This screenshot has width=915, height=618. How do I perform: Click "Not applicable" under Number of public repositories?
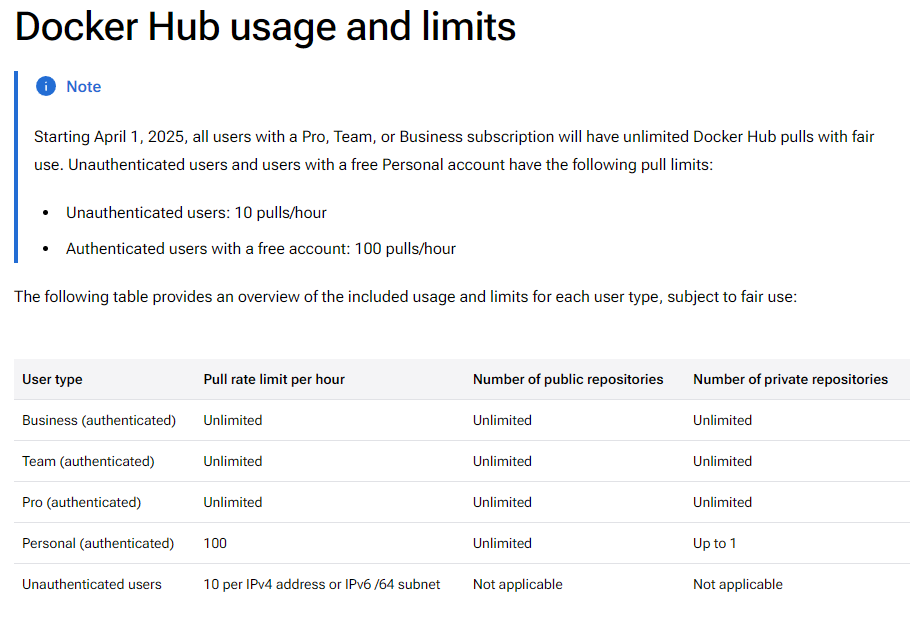518,584
